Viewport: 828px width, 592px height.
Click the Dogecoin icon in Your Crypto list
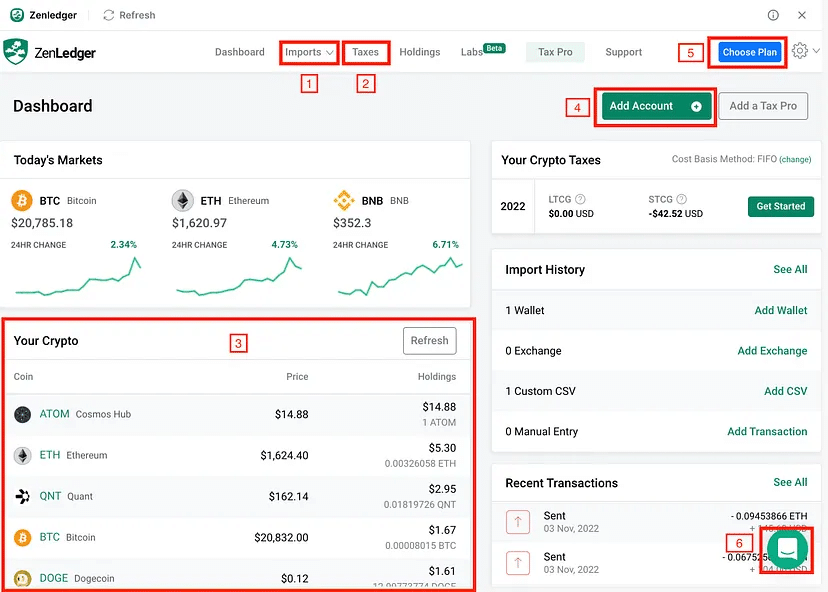click(x=22, y=577)
